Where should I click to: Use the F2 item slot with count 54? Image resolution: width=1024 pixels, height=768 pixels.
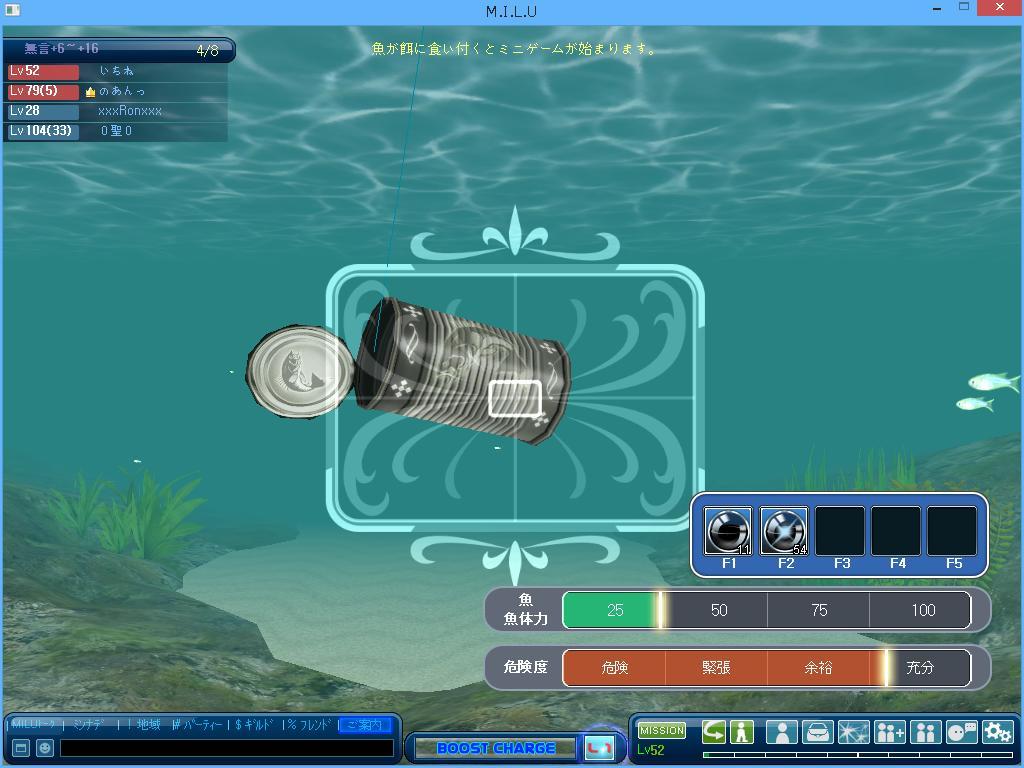pos(784,531)
